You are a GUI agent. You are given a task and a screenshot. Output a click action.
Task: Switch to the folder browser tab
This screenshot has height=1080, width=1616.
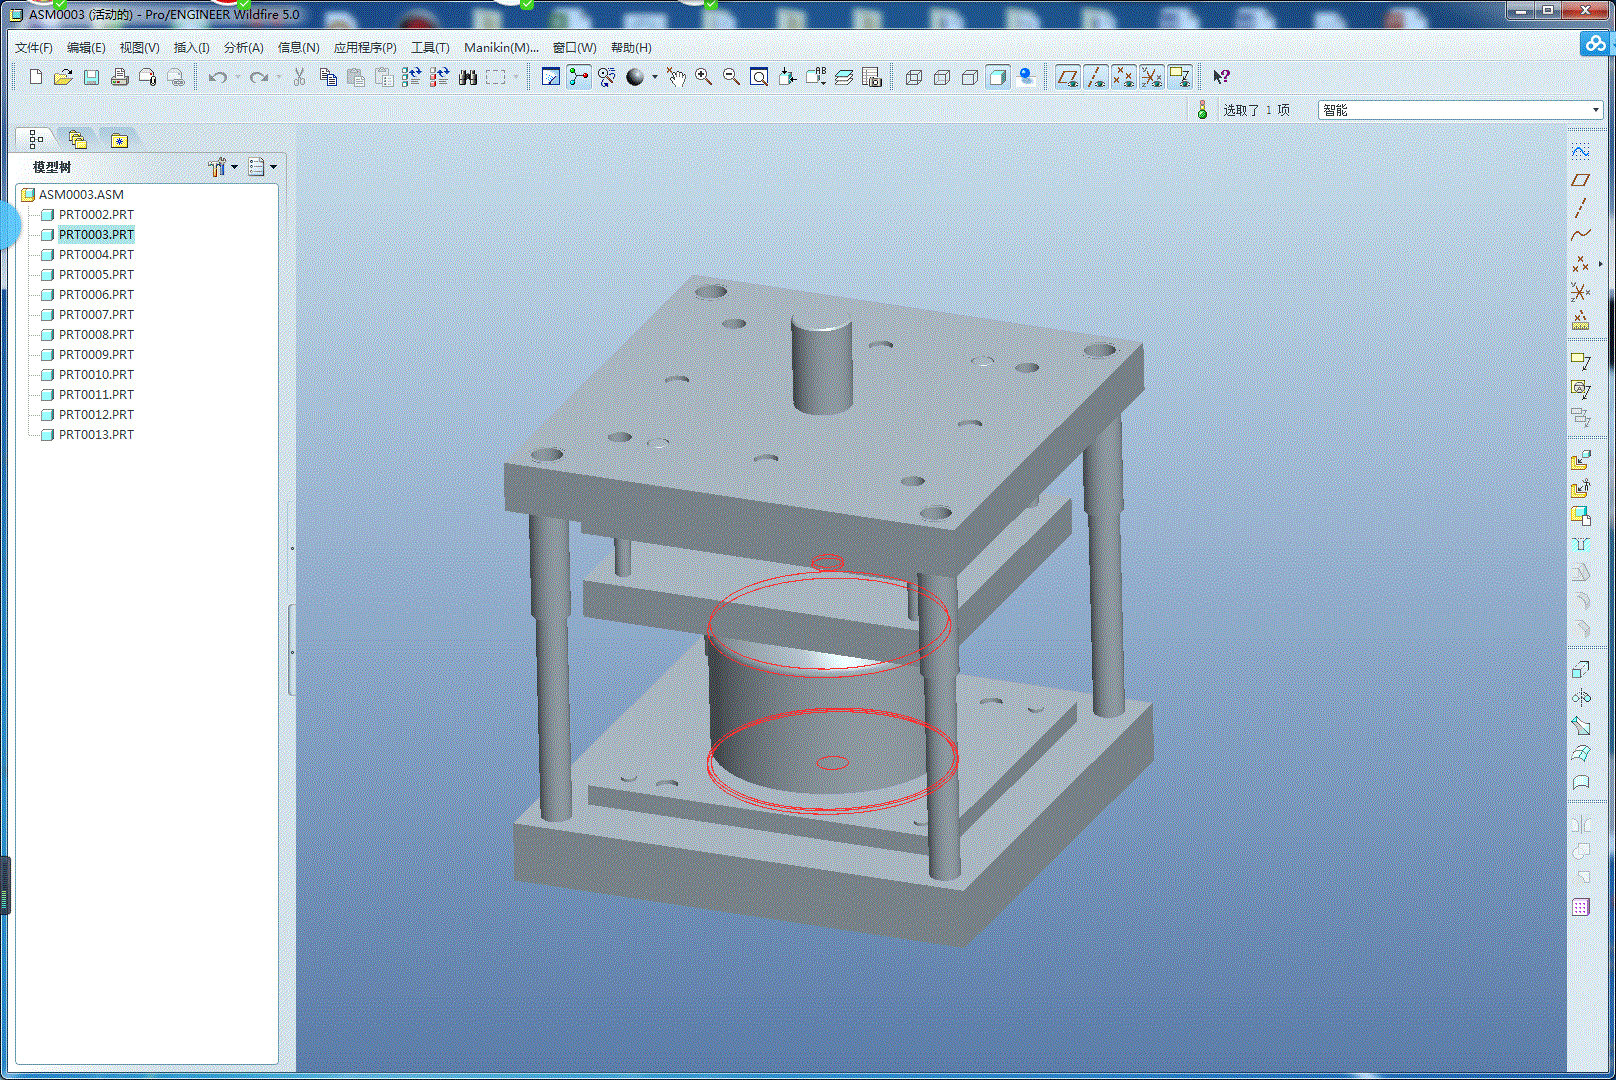(x=78, y=140)
